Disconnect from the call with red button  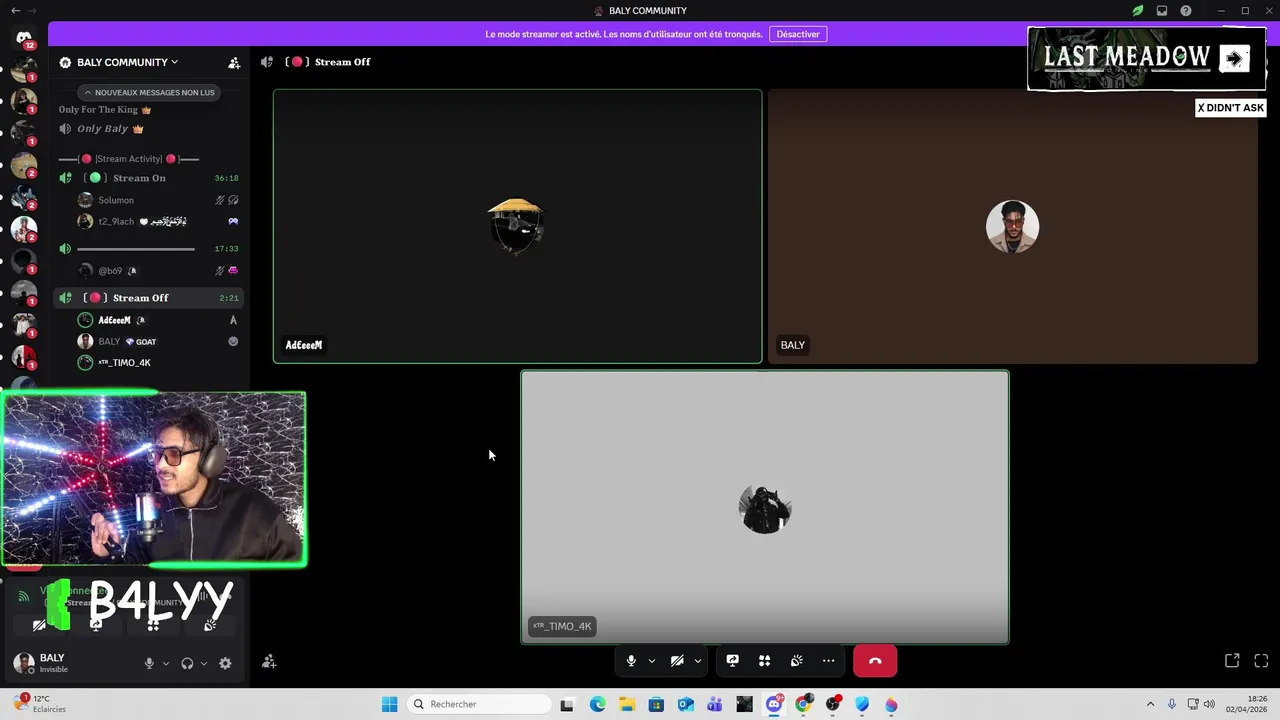(x=875, y=661)
